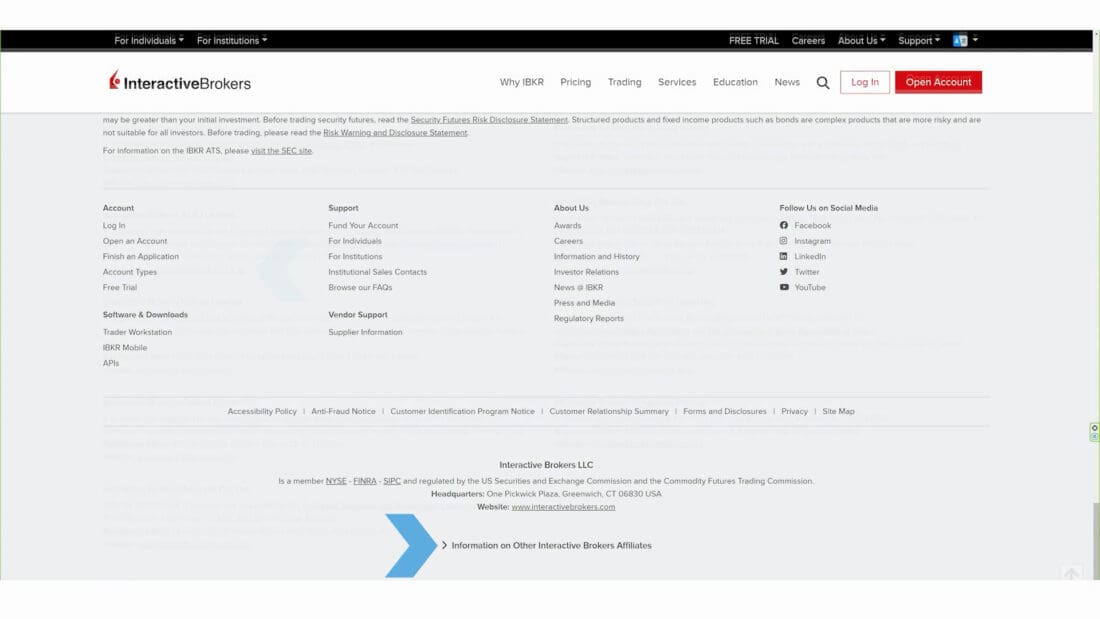This screenshot has height=619, width=1100.
Task: Click the Facebook social icon
Action: 784,225
